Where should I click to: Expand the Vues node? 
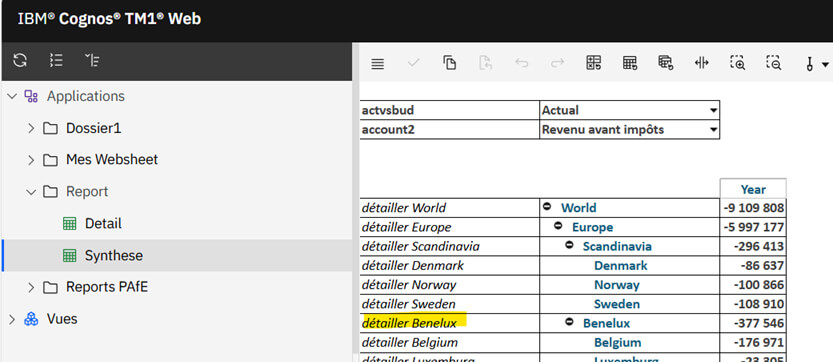(12, 319)
